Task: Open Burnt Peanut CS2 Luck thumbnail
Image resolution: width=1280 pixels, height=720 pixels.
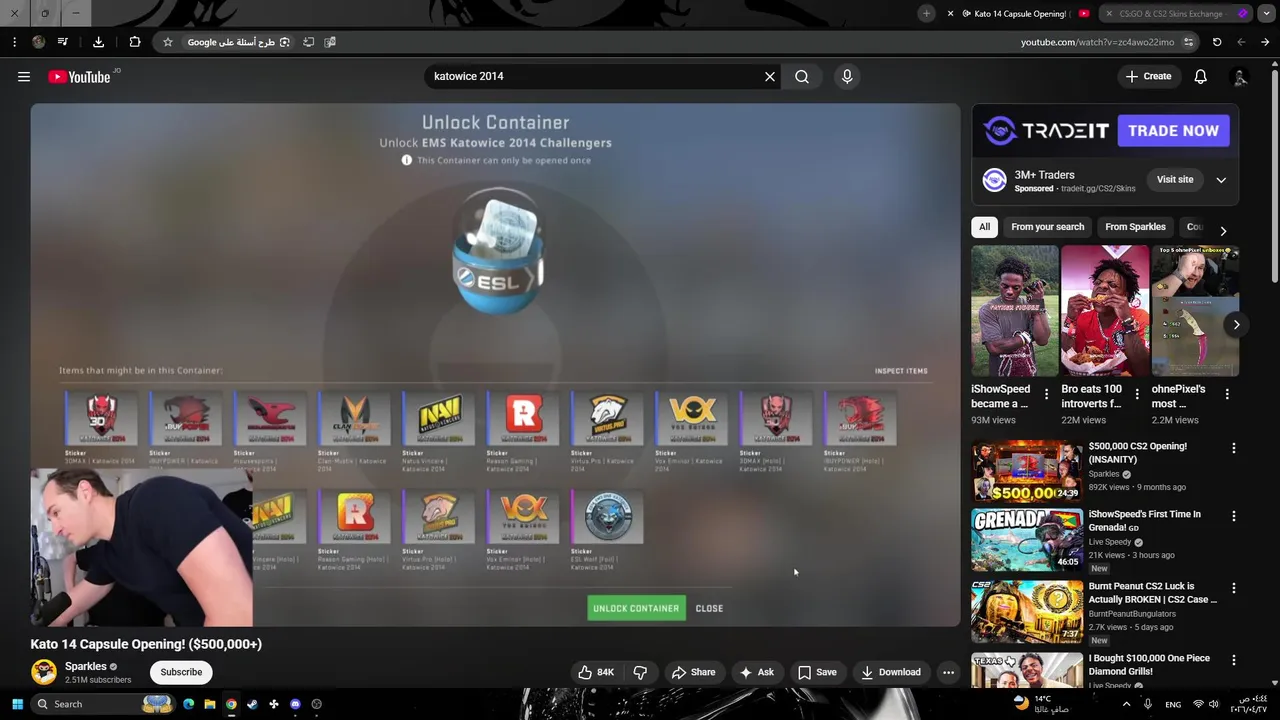Action: point(1026,611)
